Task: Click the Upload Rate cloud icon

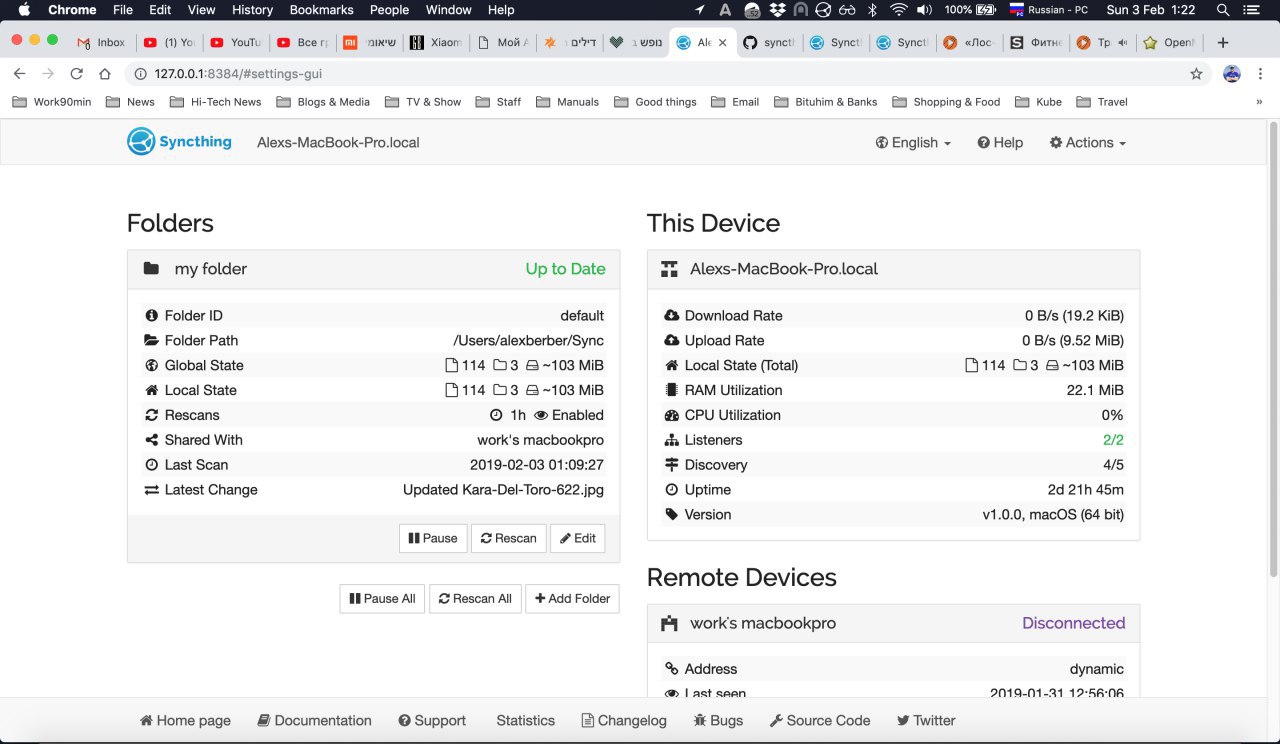Action: [x=672, y=341]
